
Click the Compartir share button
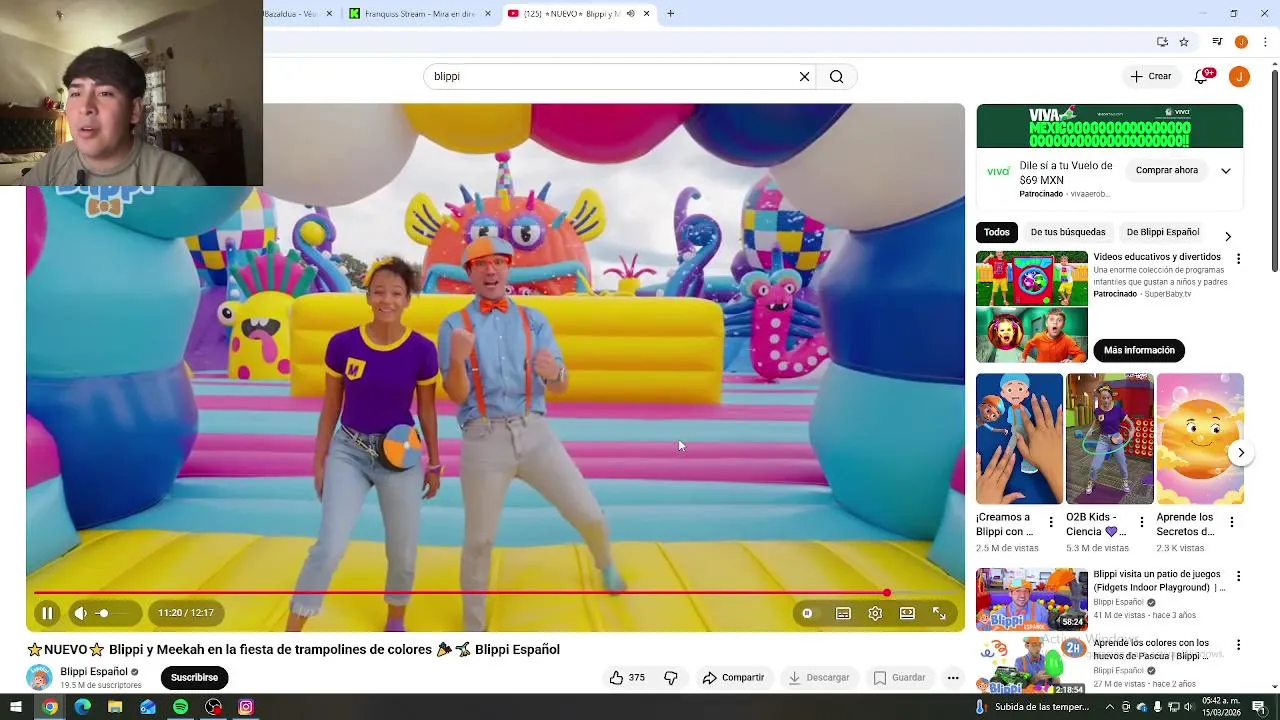[733, 678]
